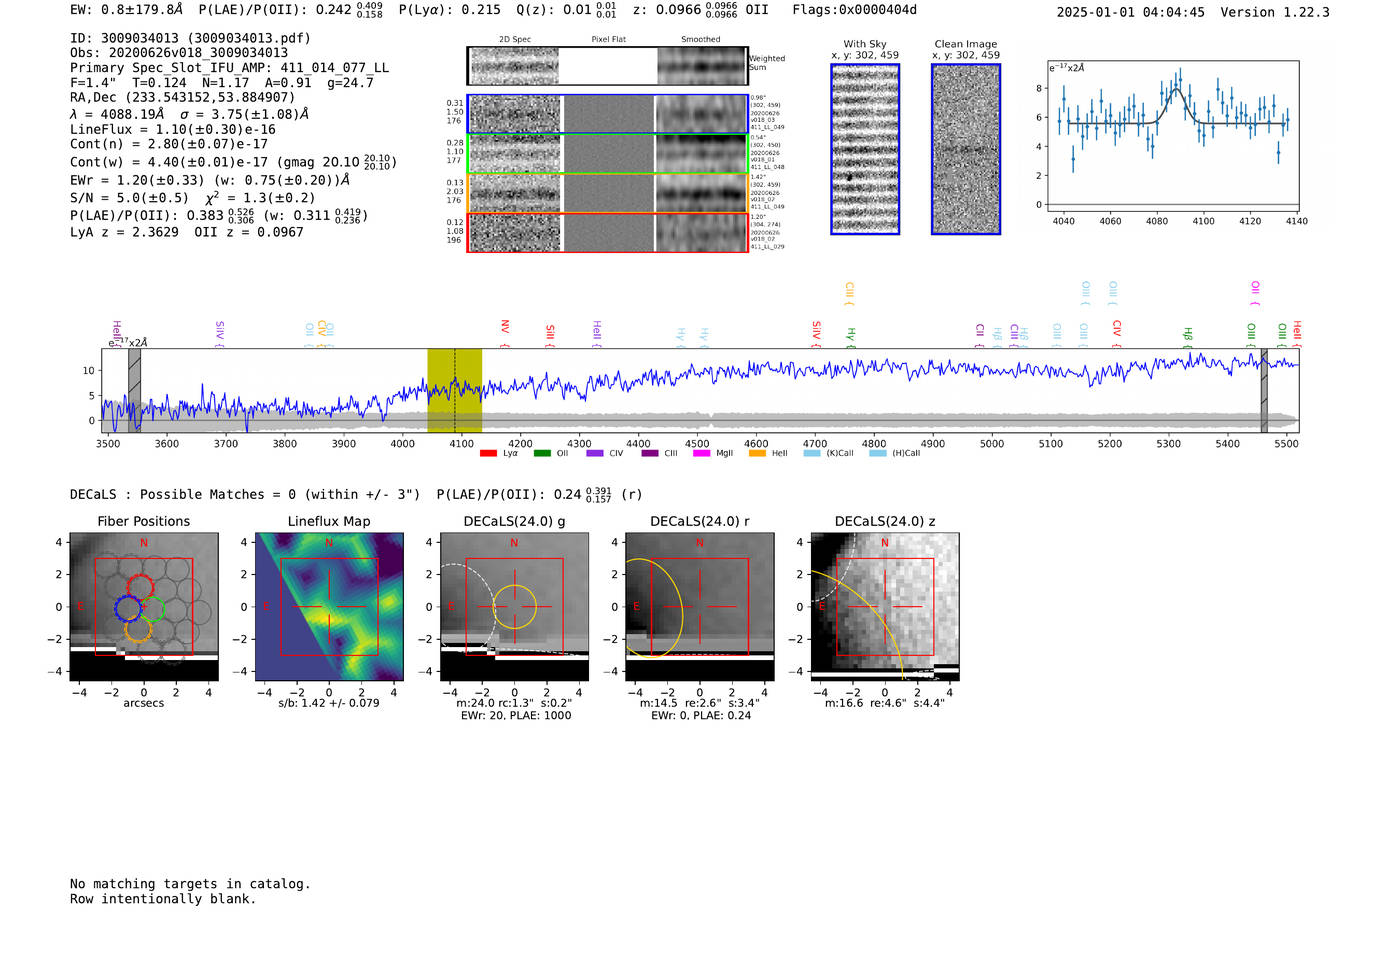Click the ID: 3009034013 line
Image resolution: width=1400 pixels, height=953 pixels.
[190, 38]
